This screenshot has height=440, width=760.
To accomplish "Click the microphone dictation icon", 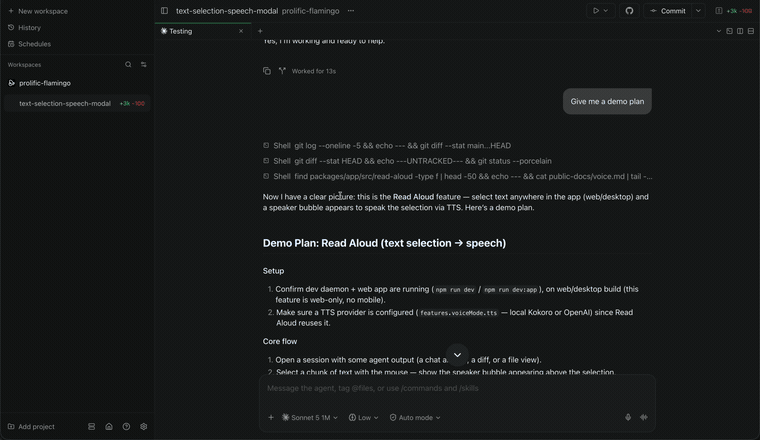I will (x=628, y=417).
